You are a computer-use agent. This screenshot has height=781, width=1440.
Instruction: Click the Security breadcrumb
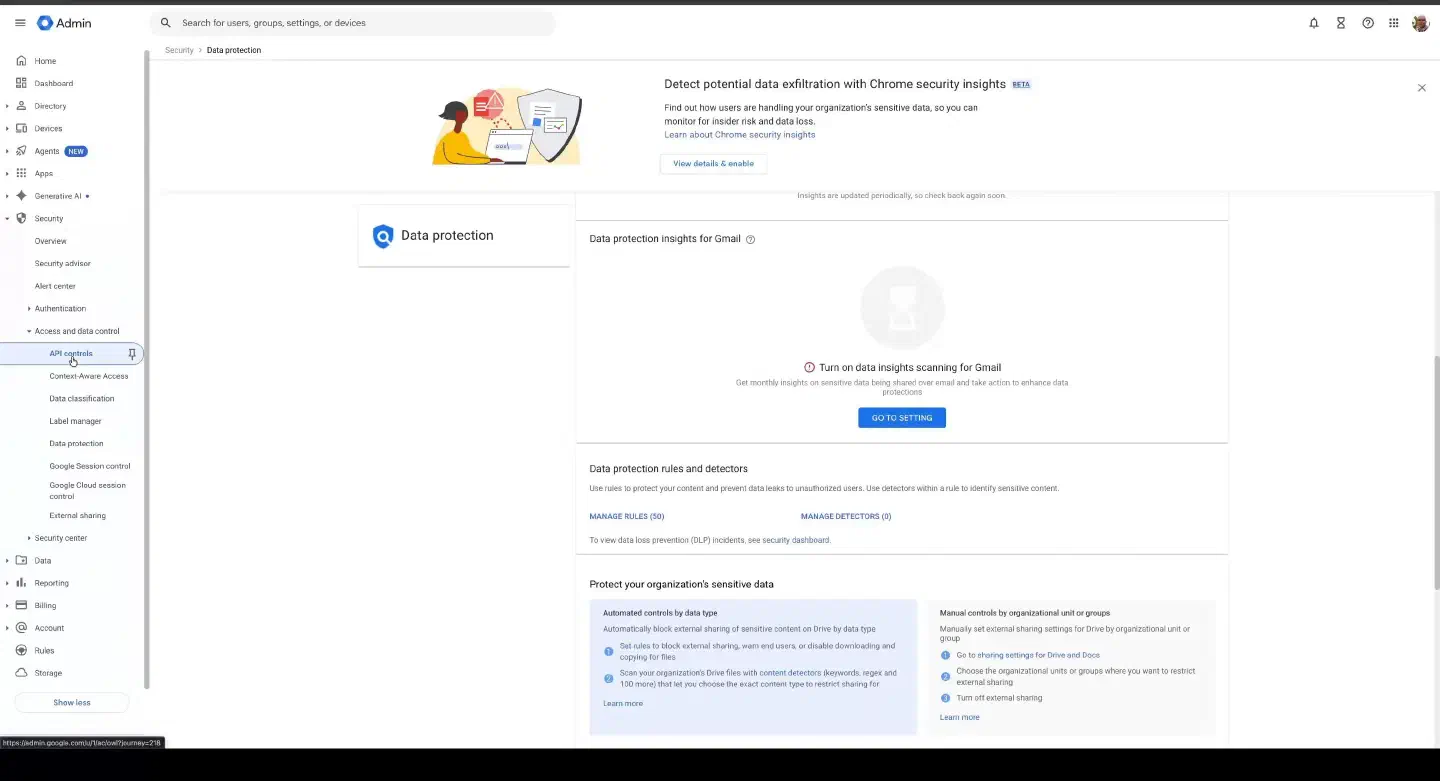click(x=179, y=50)
